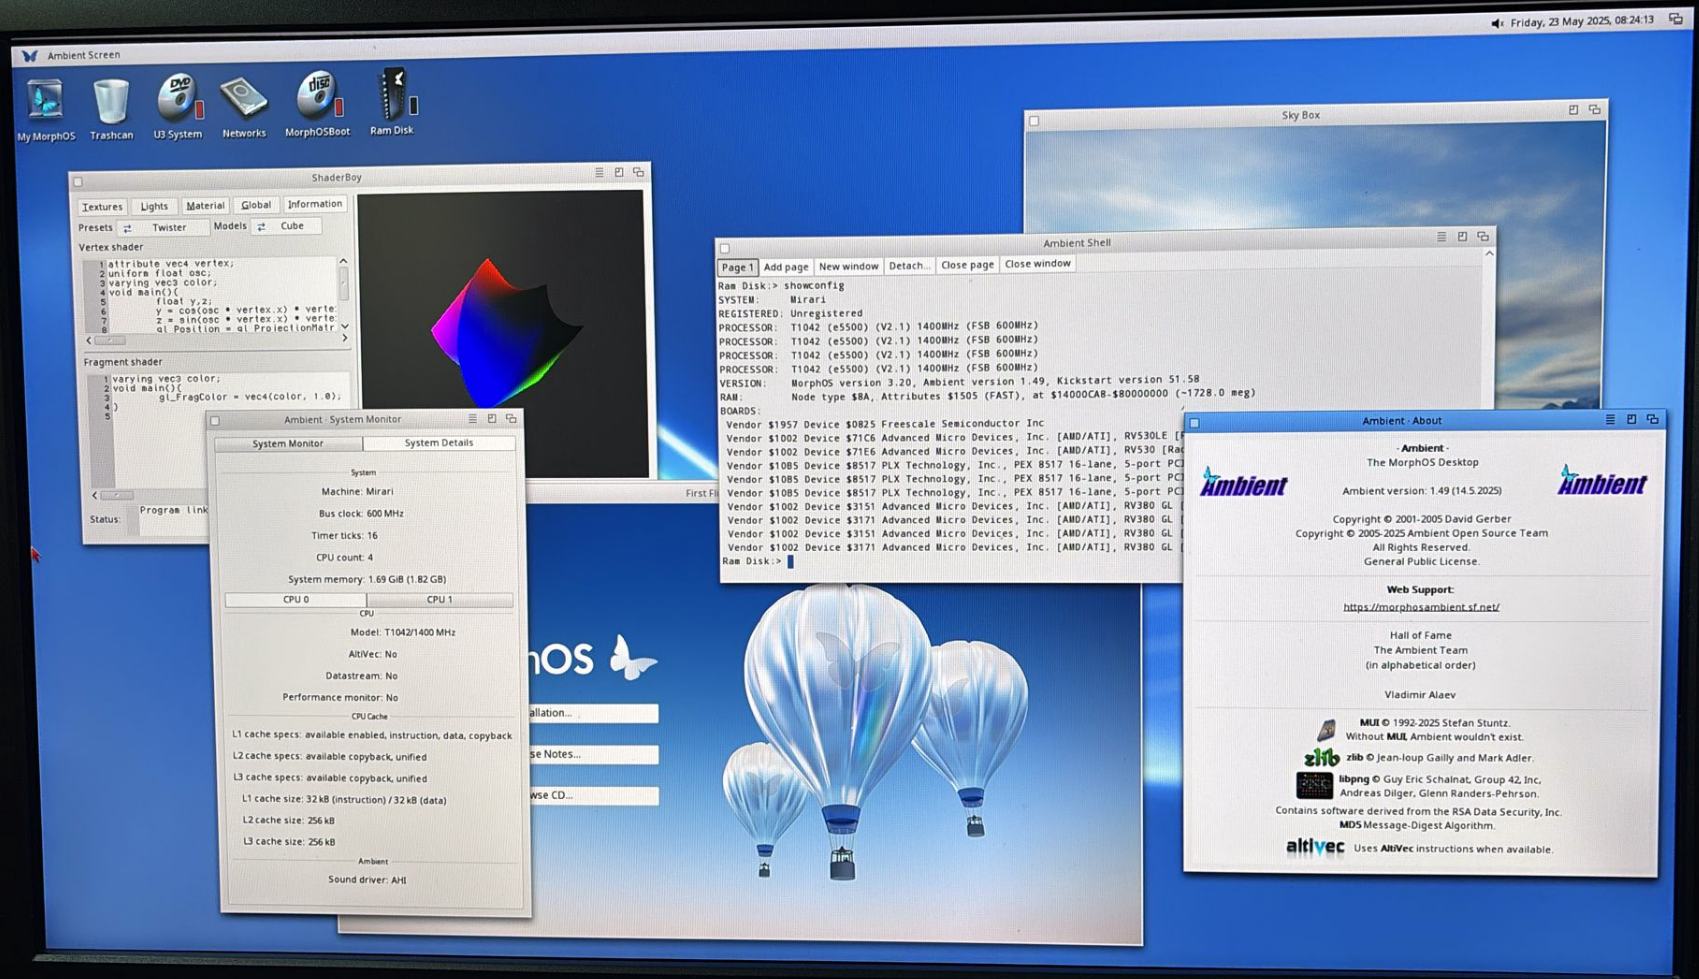The width and height of the screenshot is (1699, 979).
Task: Open the Networks desktop icon
Action: click(x=244, y=107)
